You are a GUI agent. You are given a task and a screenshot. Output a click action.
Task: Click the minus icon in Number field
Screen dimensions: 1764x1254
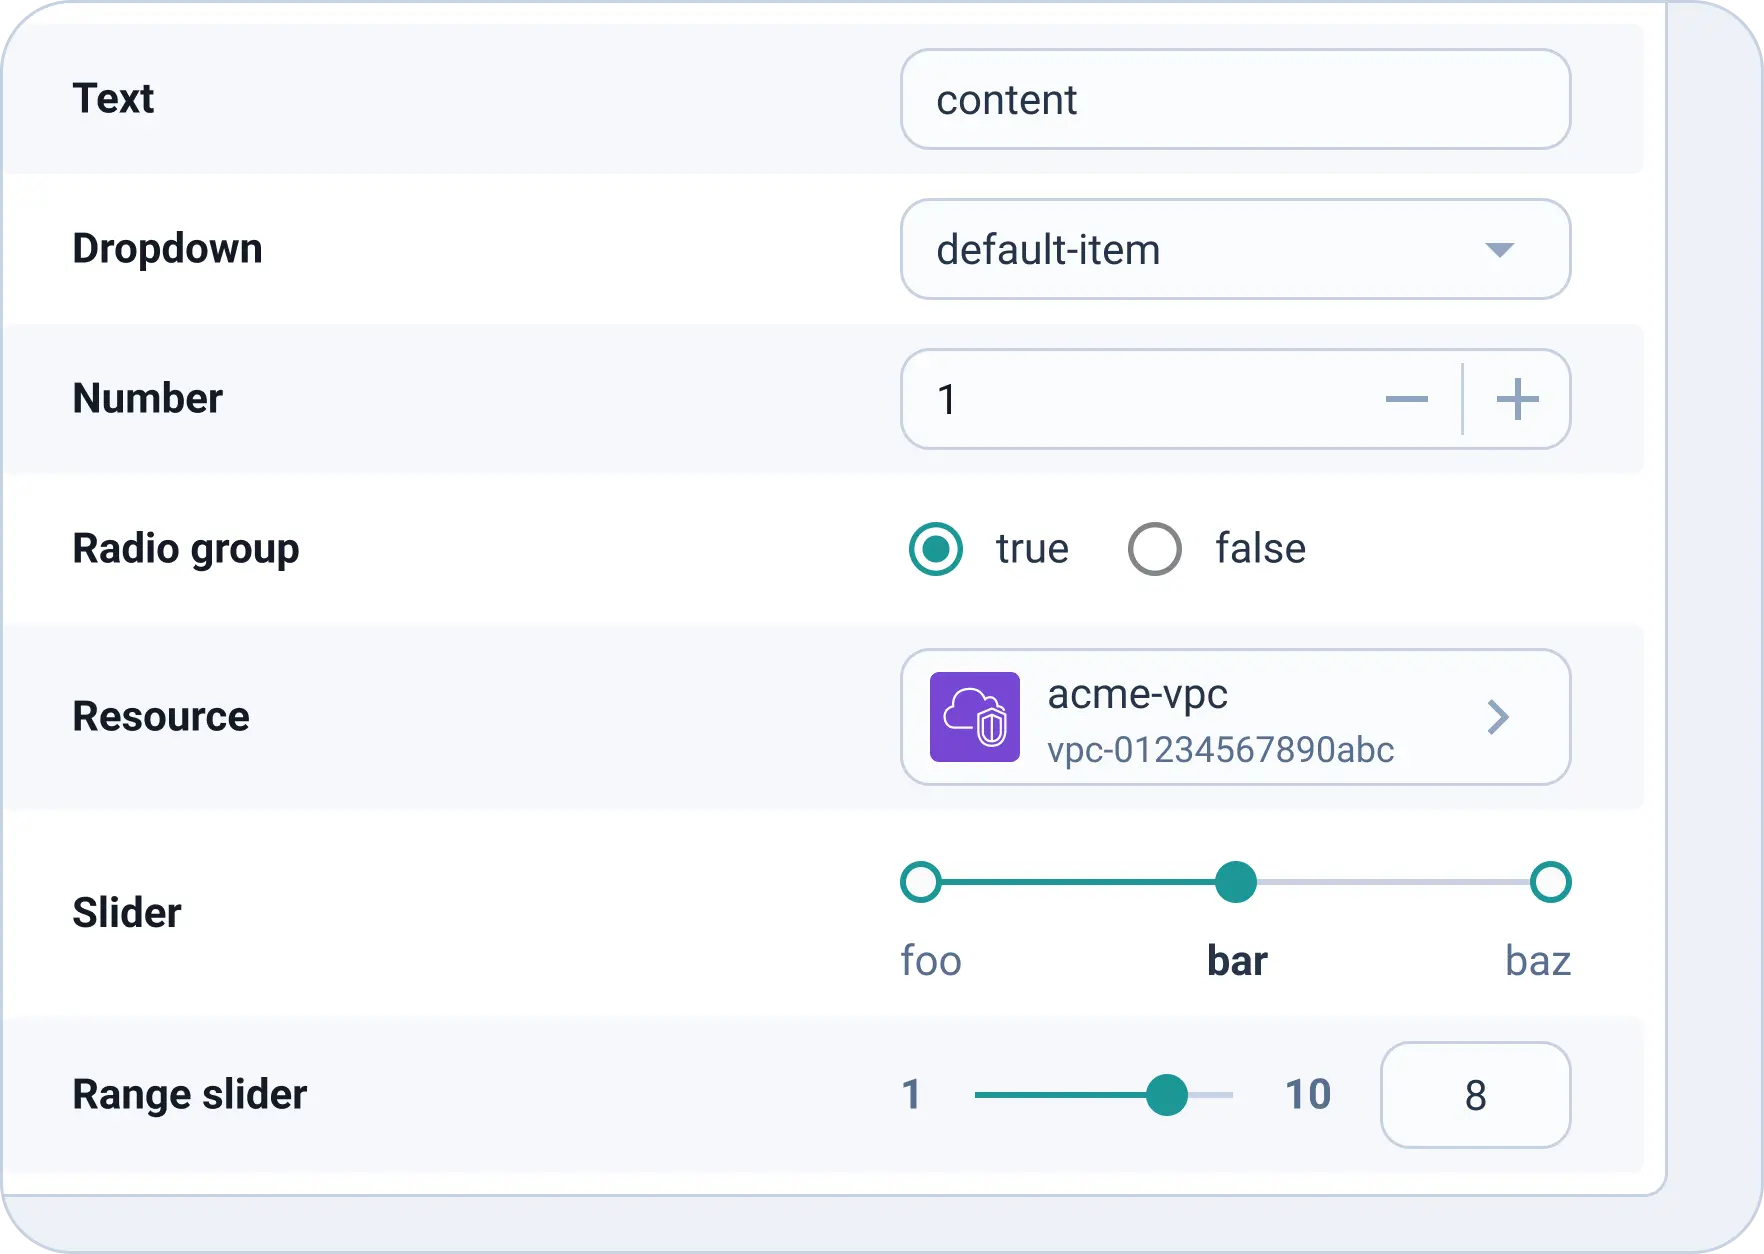tap(1406, 400)
